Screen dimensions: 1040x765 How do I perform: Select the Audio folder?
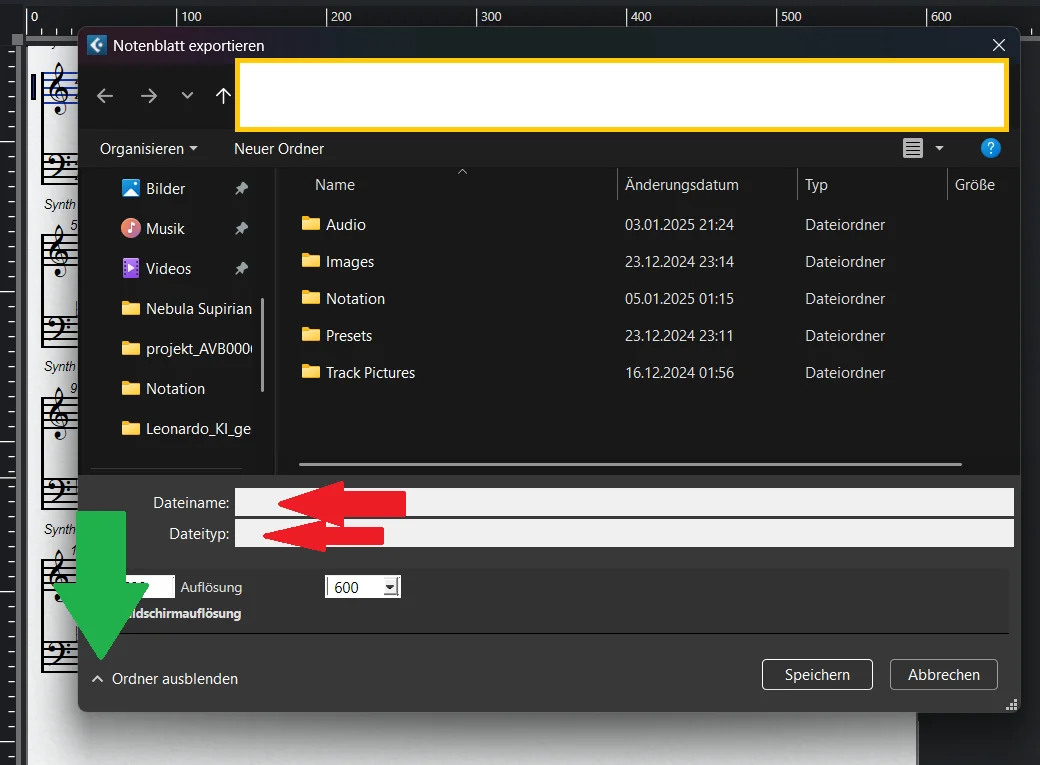[346, 225]
